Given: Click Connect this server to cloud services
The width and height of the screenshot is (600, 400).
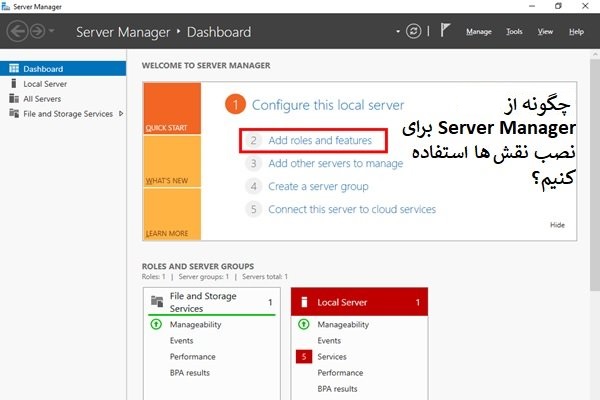Looking at the screenshot, I should tap(352, 209).
